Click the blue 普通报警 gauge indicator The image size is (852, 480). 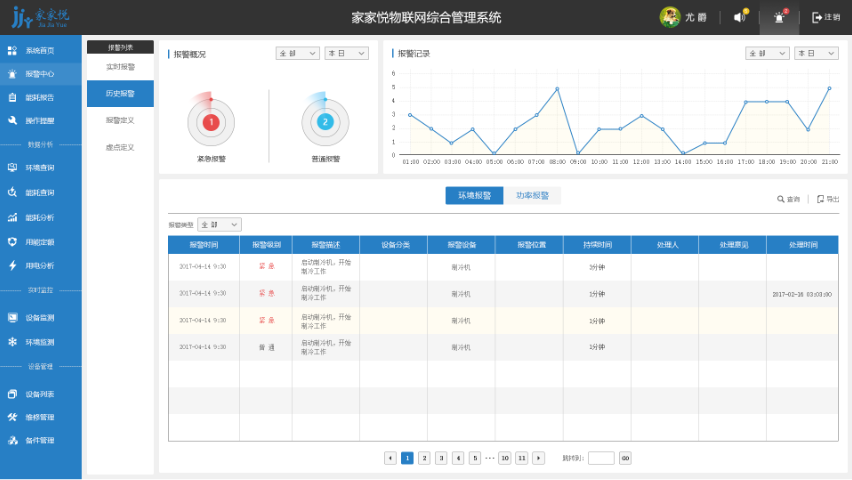tap(325, 122)
